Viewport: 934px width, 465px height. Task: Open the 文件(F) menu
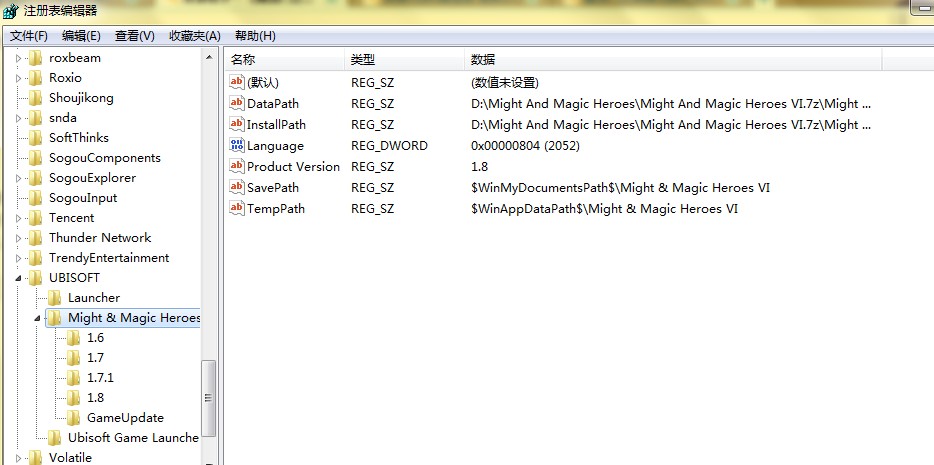tap(29, 36)
